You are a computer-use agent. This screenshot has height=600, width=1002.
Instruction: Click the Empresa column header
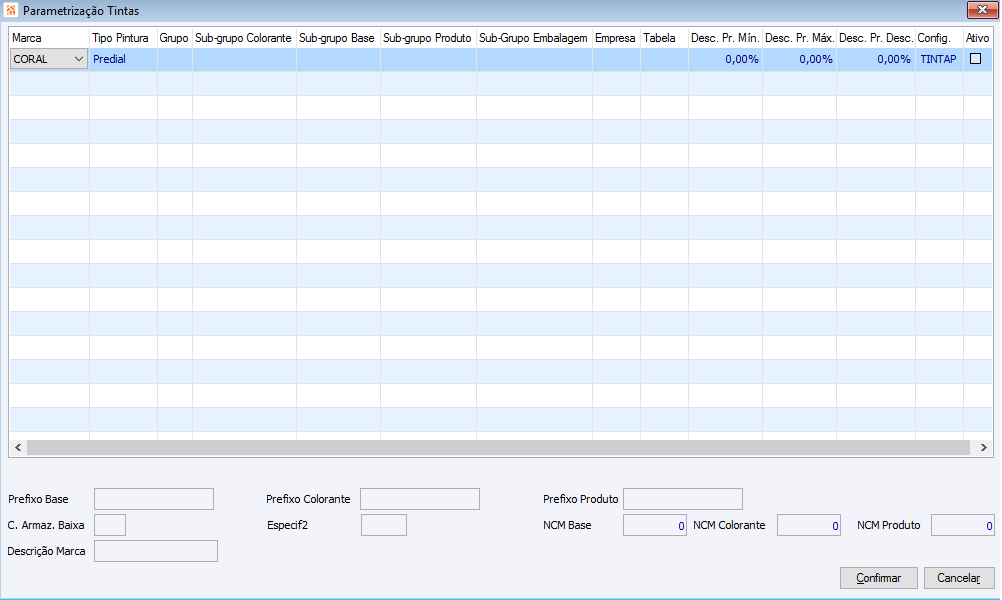pos(615,38)
